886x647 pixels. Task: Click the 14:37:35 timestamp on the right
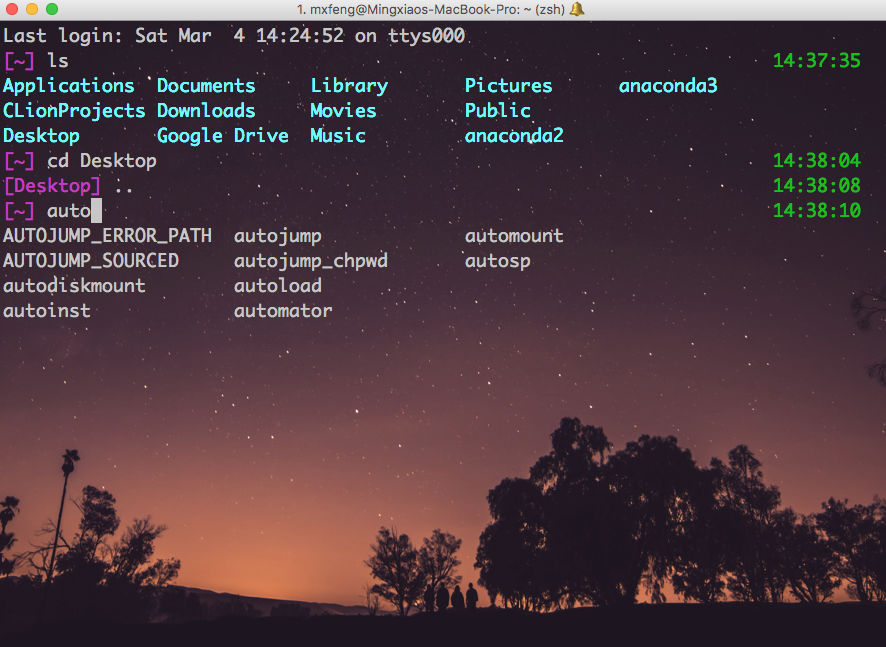pyautogui.click(x=816, y=61)
